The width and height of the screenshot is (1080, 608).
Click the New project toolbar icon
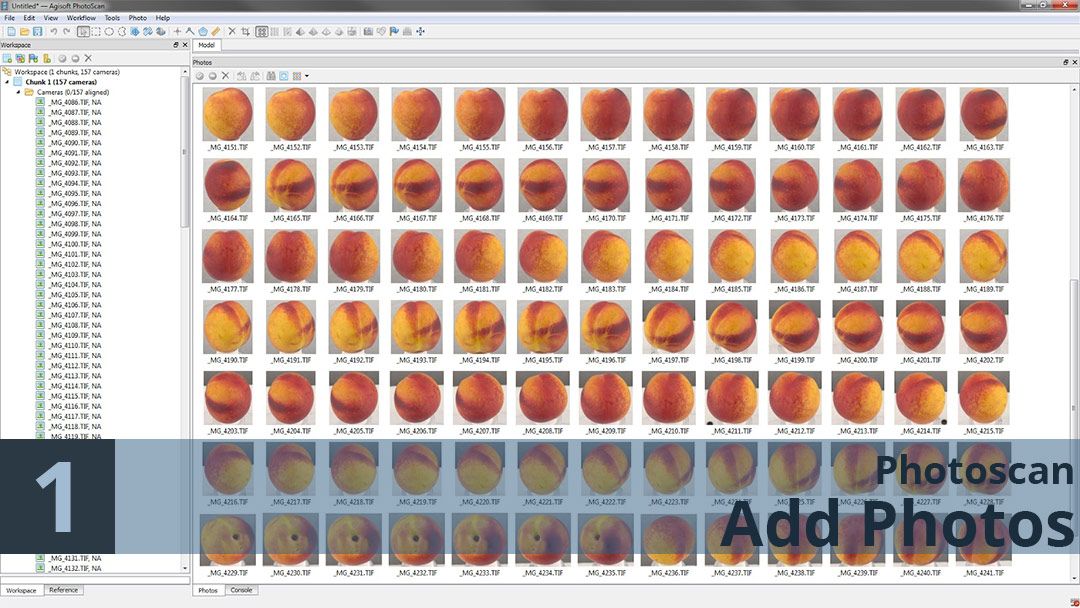11,32
